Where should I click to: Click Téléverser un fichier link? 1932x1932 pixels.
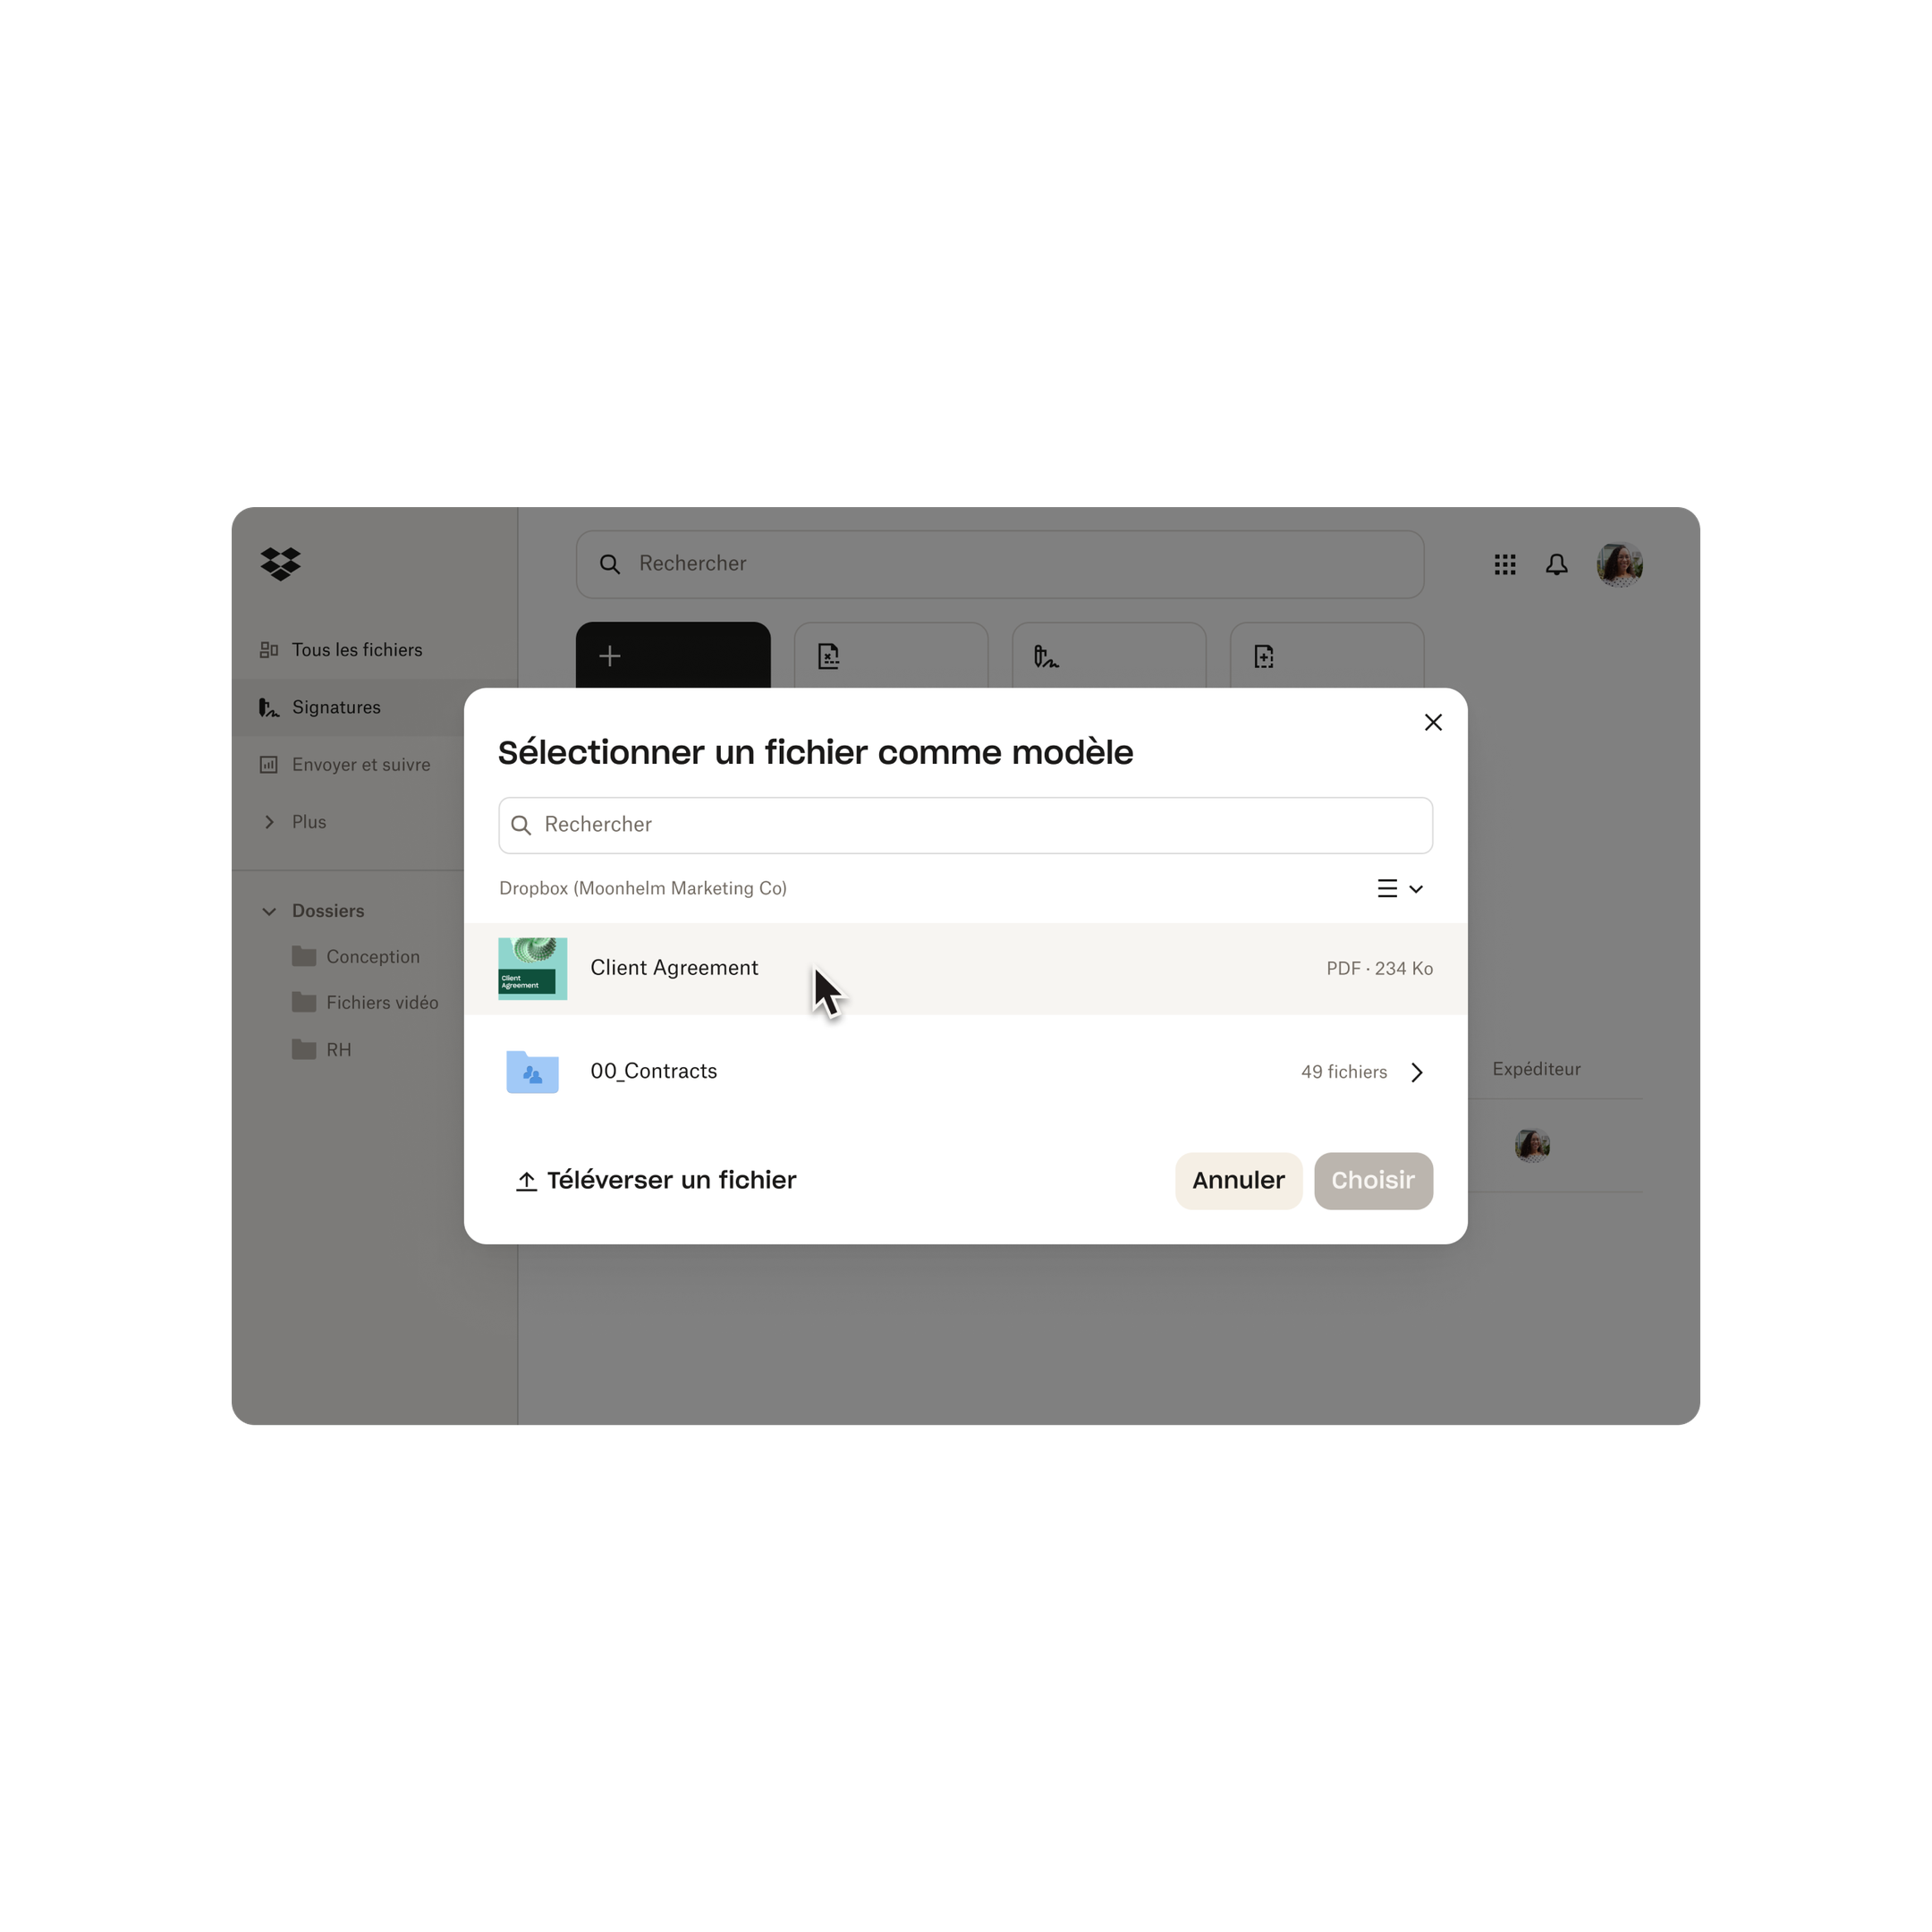tap(655, 1180)
